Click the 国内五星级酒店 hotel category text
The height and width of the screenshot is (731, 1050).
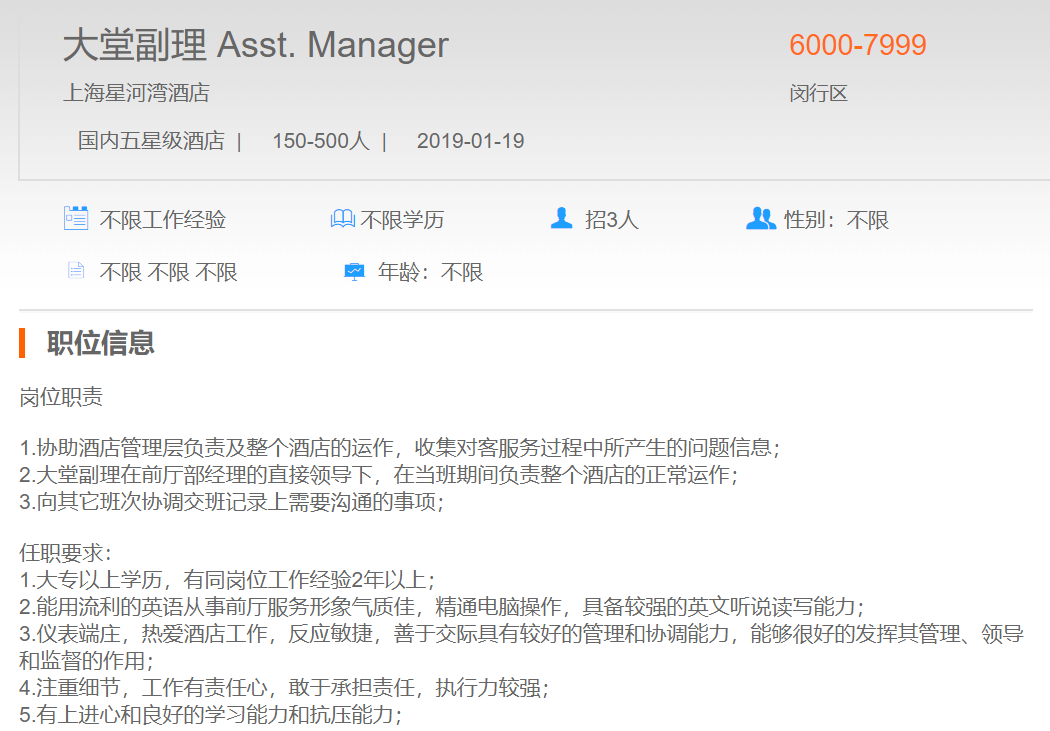[x=151, y=141]
